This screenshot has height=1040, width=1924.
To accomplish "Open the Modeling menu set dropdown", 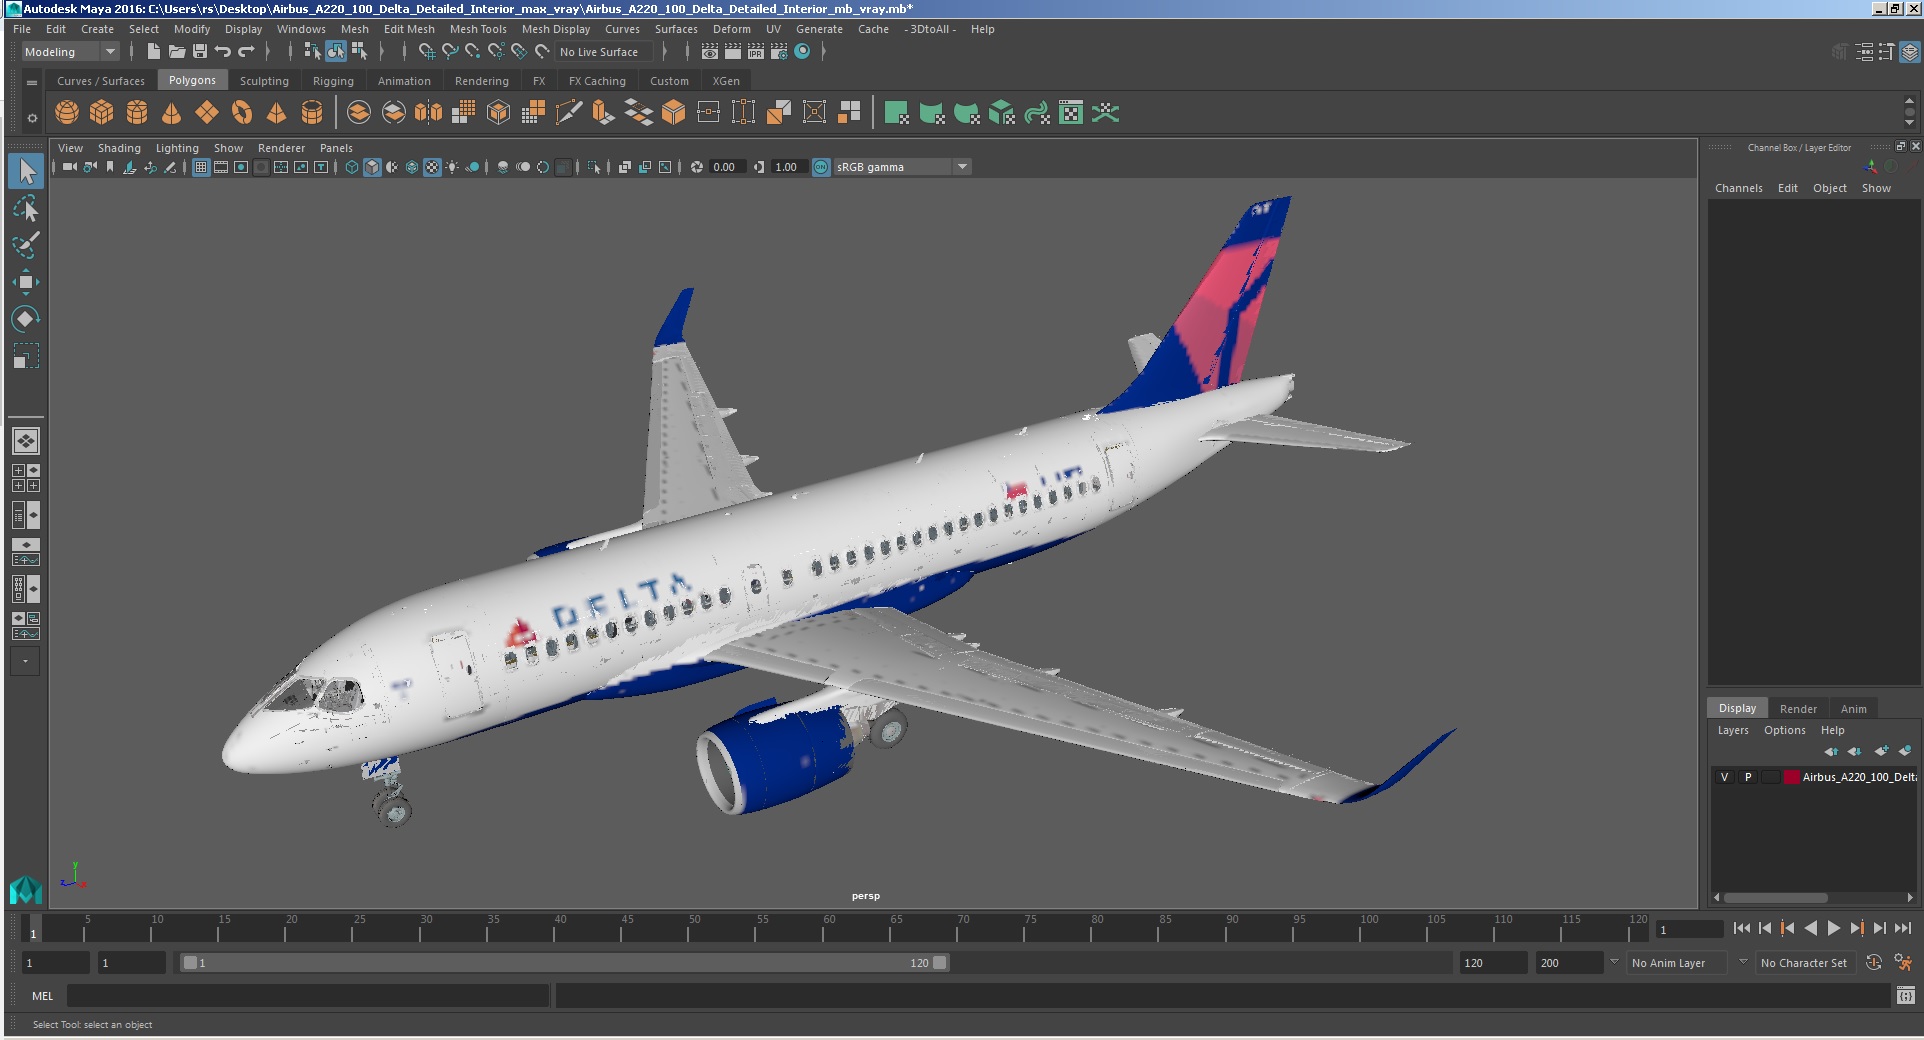I will pyautogui.click(x=70, y=52).
